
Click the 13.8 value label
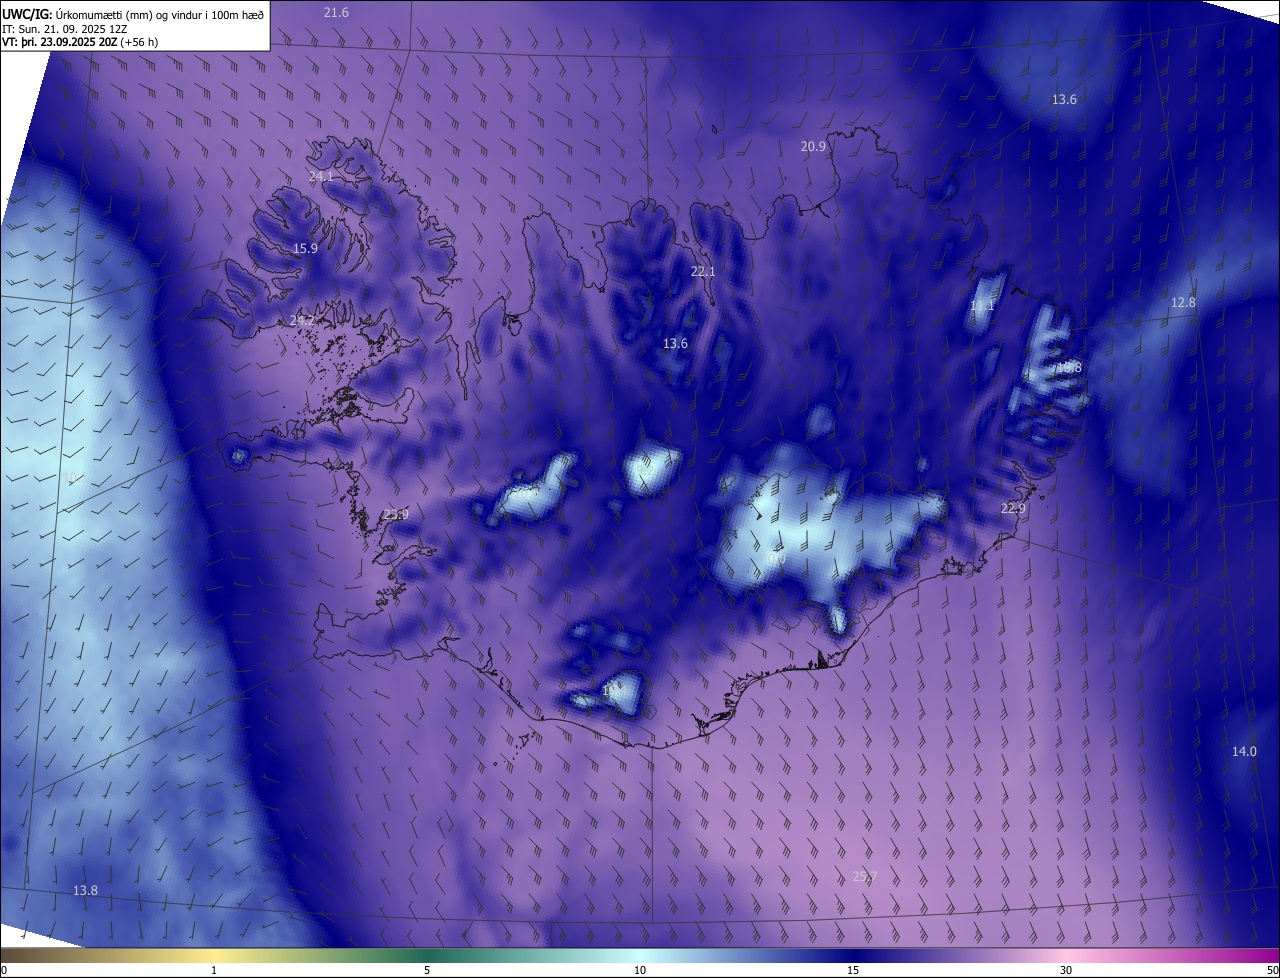[86, 890]
